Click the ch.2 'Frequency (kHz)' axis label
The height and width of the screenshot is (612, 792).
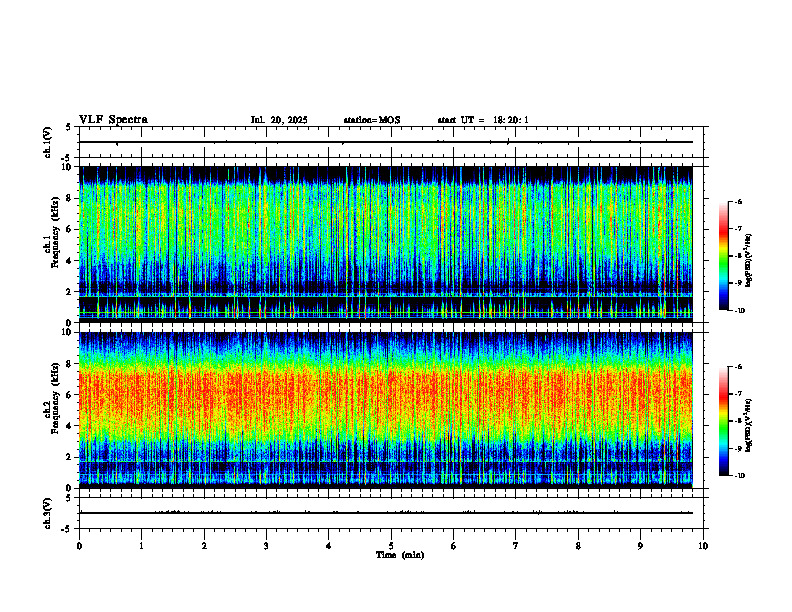pos(55,398)
